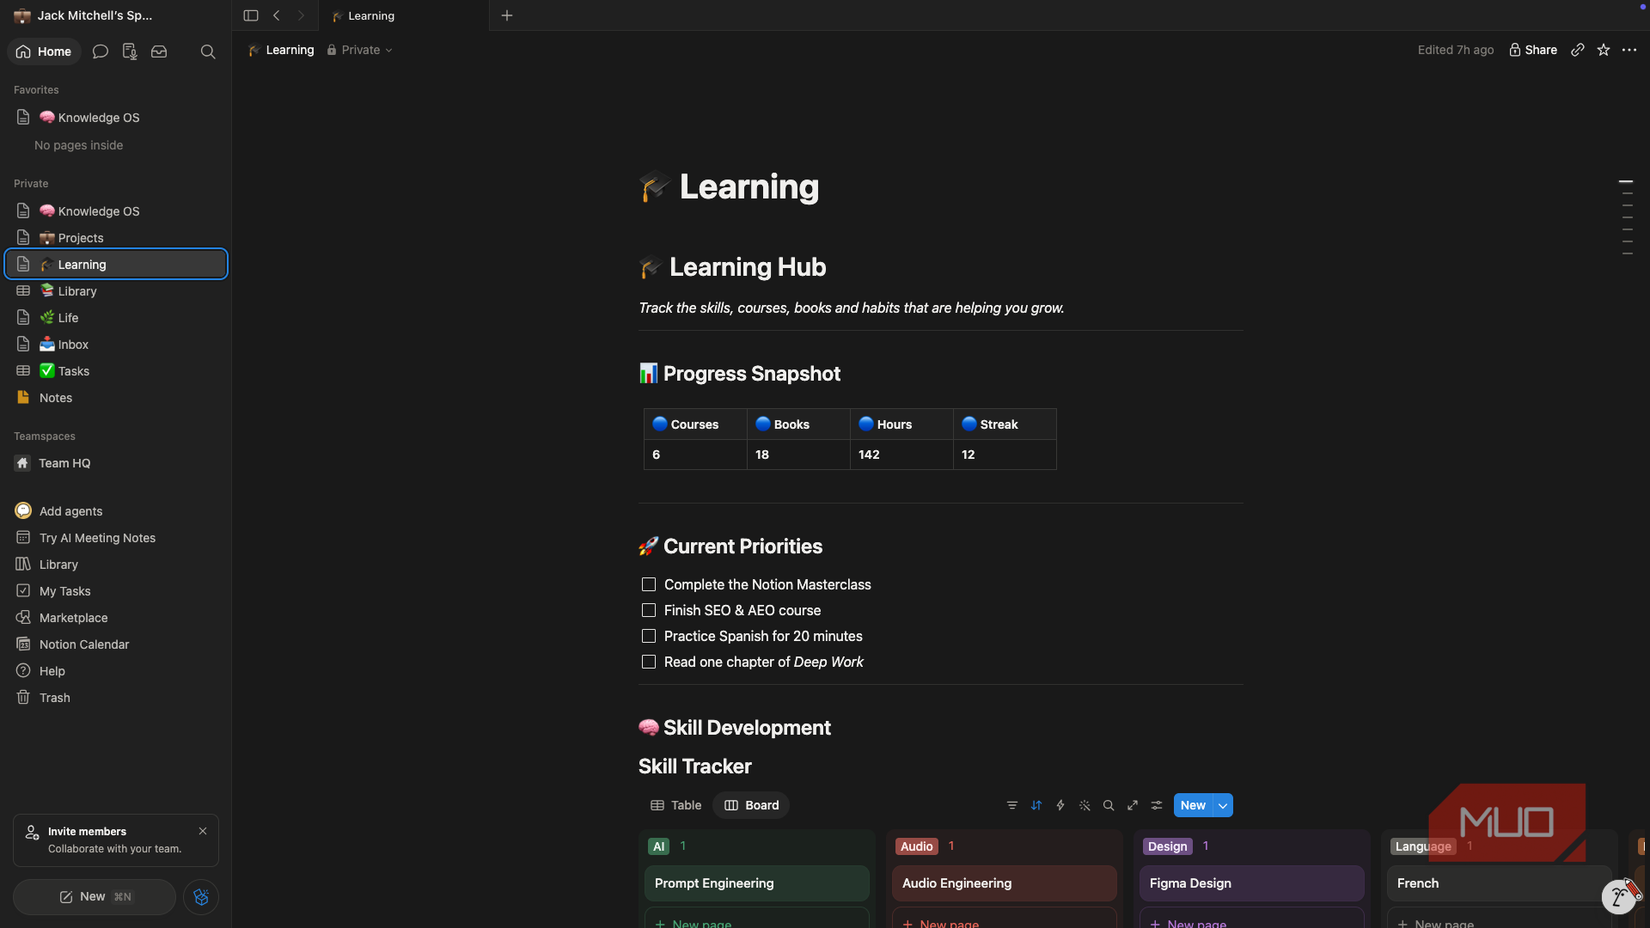Open the Figma Design card
1650x928 pixels.
pos(1252,884)
